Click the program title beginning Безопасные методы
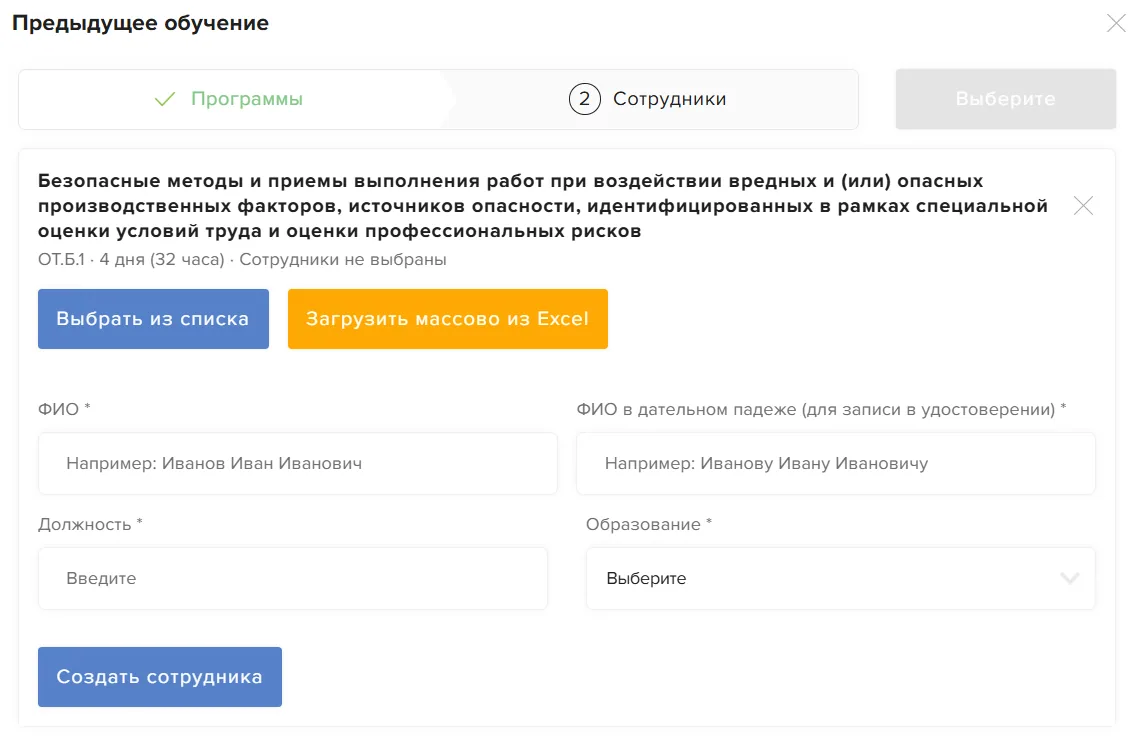This screenshot has width=1129, height=754. coord(543,206)
